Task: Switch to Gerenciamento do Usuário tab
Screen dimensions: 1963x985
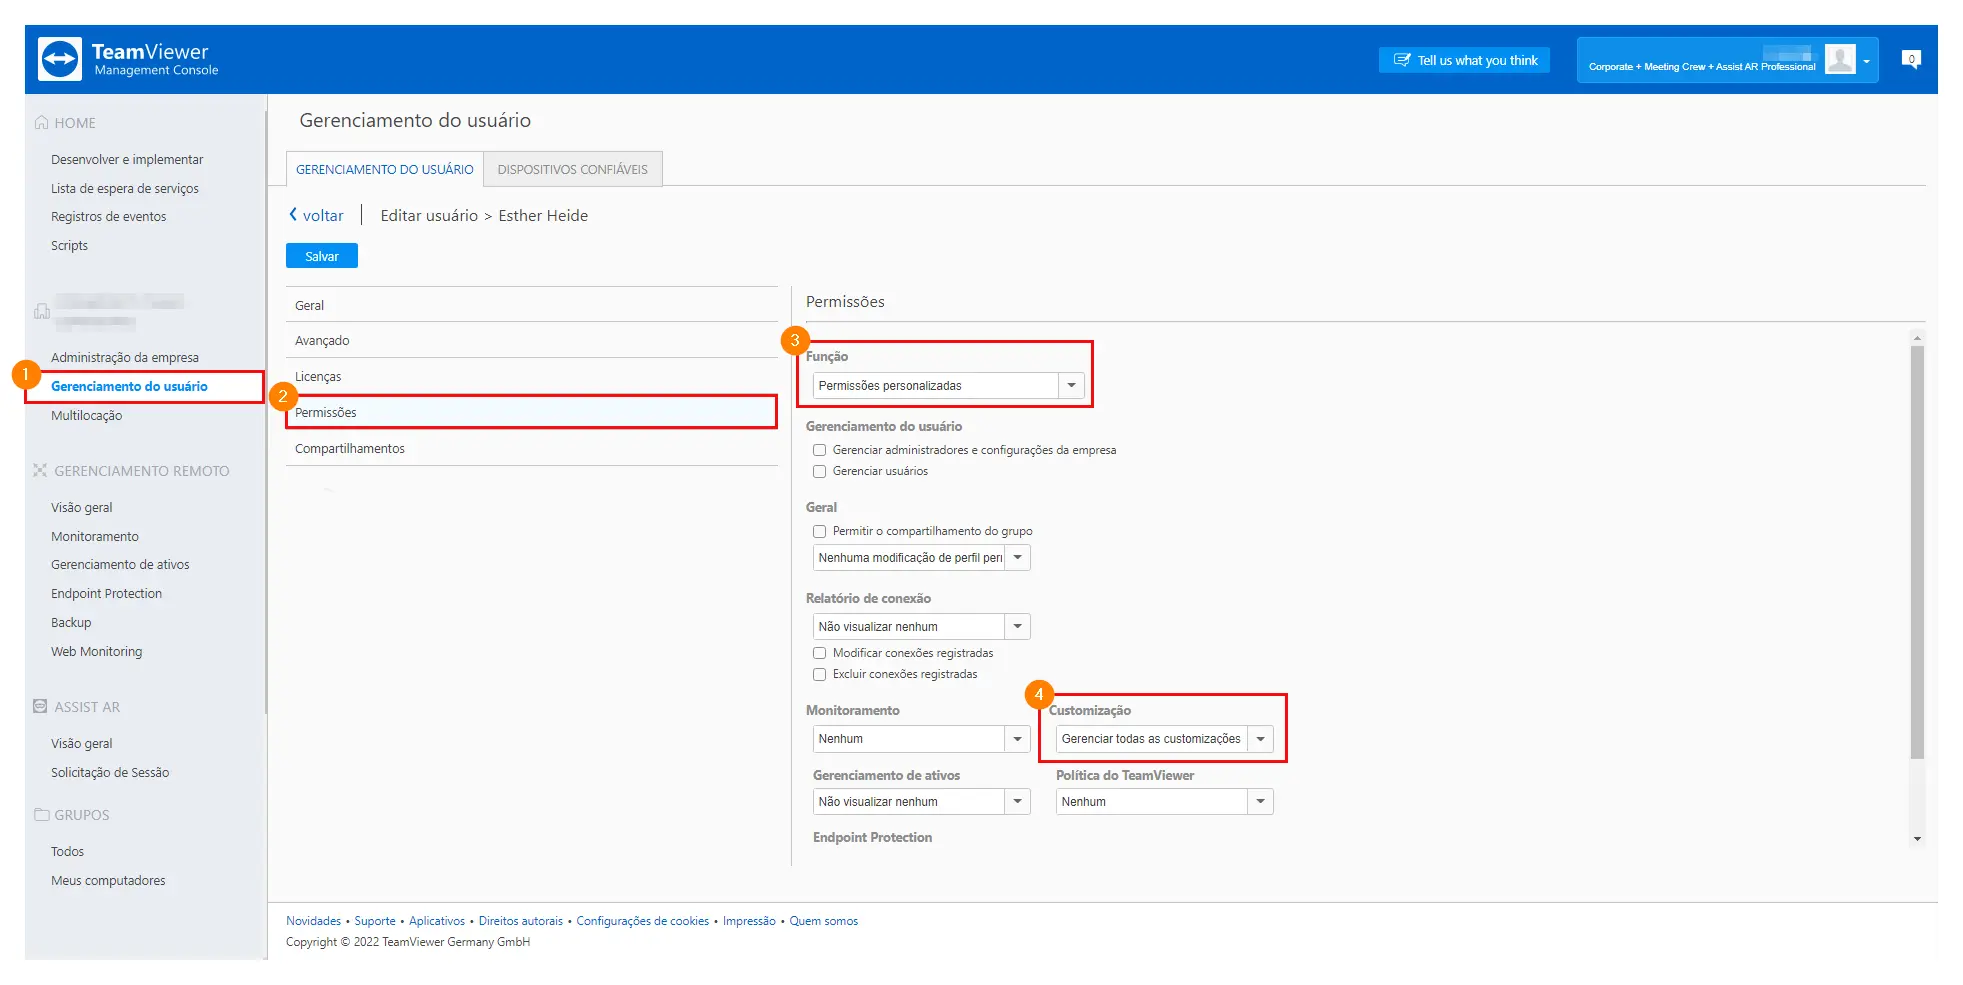Action: pos(384,169)
